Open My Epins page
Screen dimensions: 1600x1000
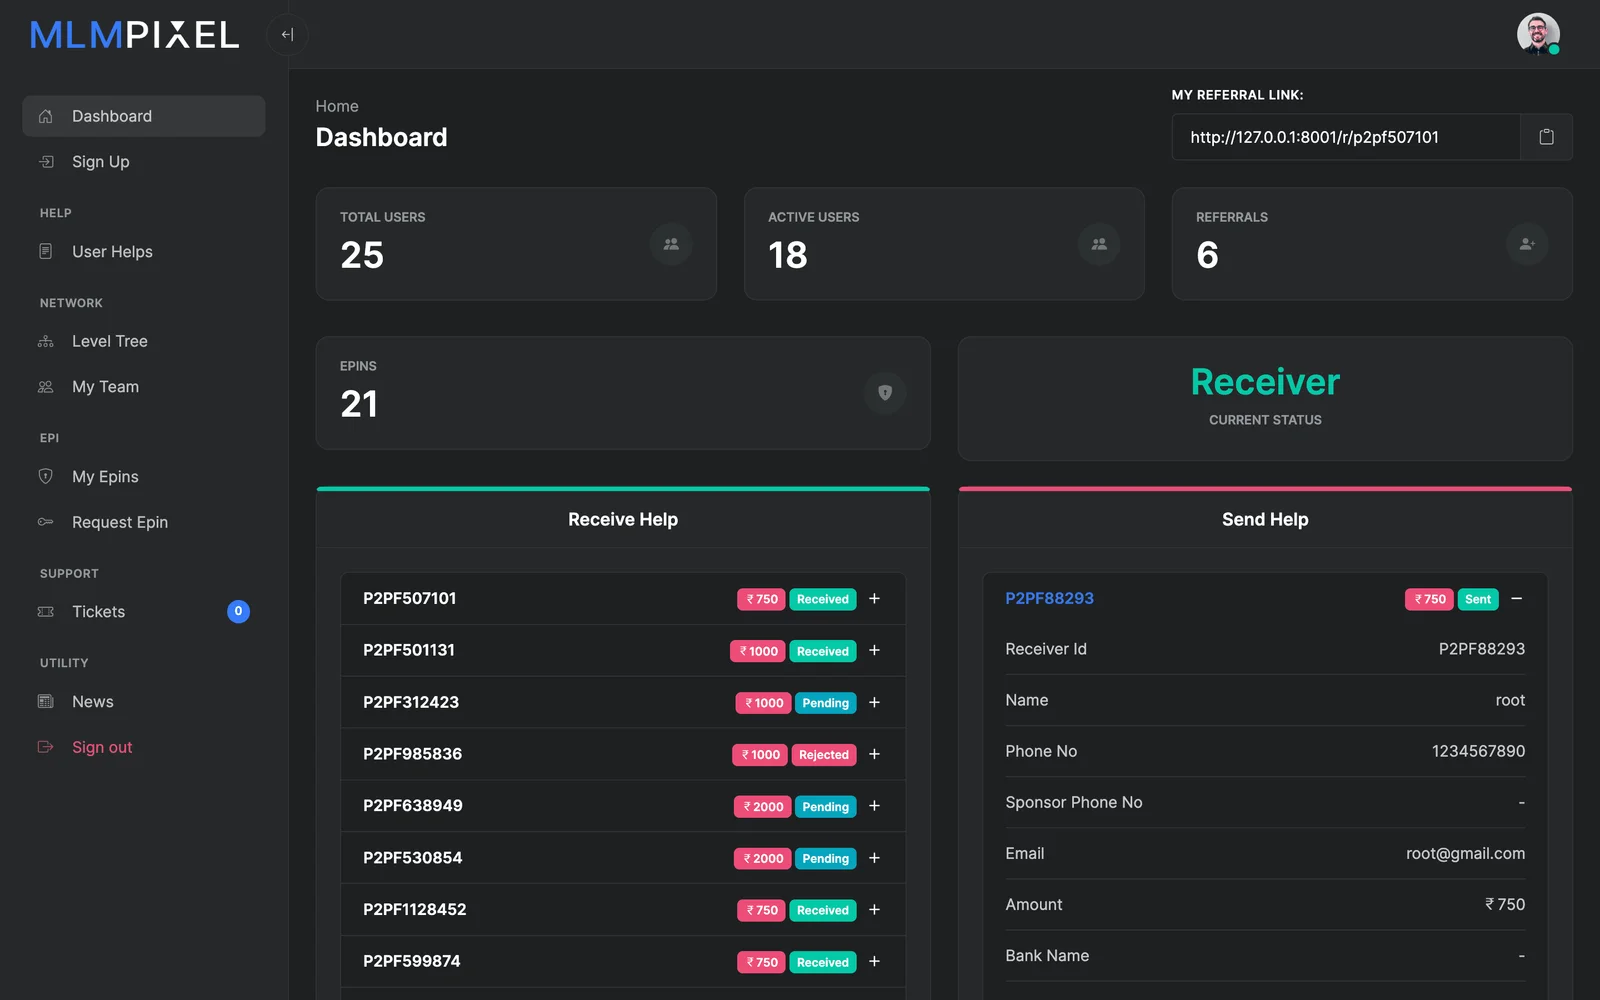pos(144,476)
